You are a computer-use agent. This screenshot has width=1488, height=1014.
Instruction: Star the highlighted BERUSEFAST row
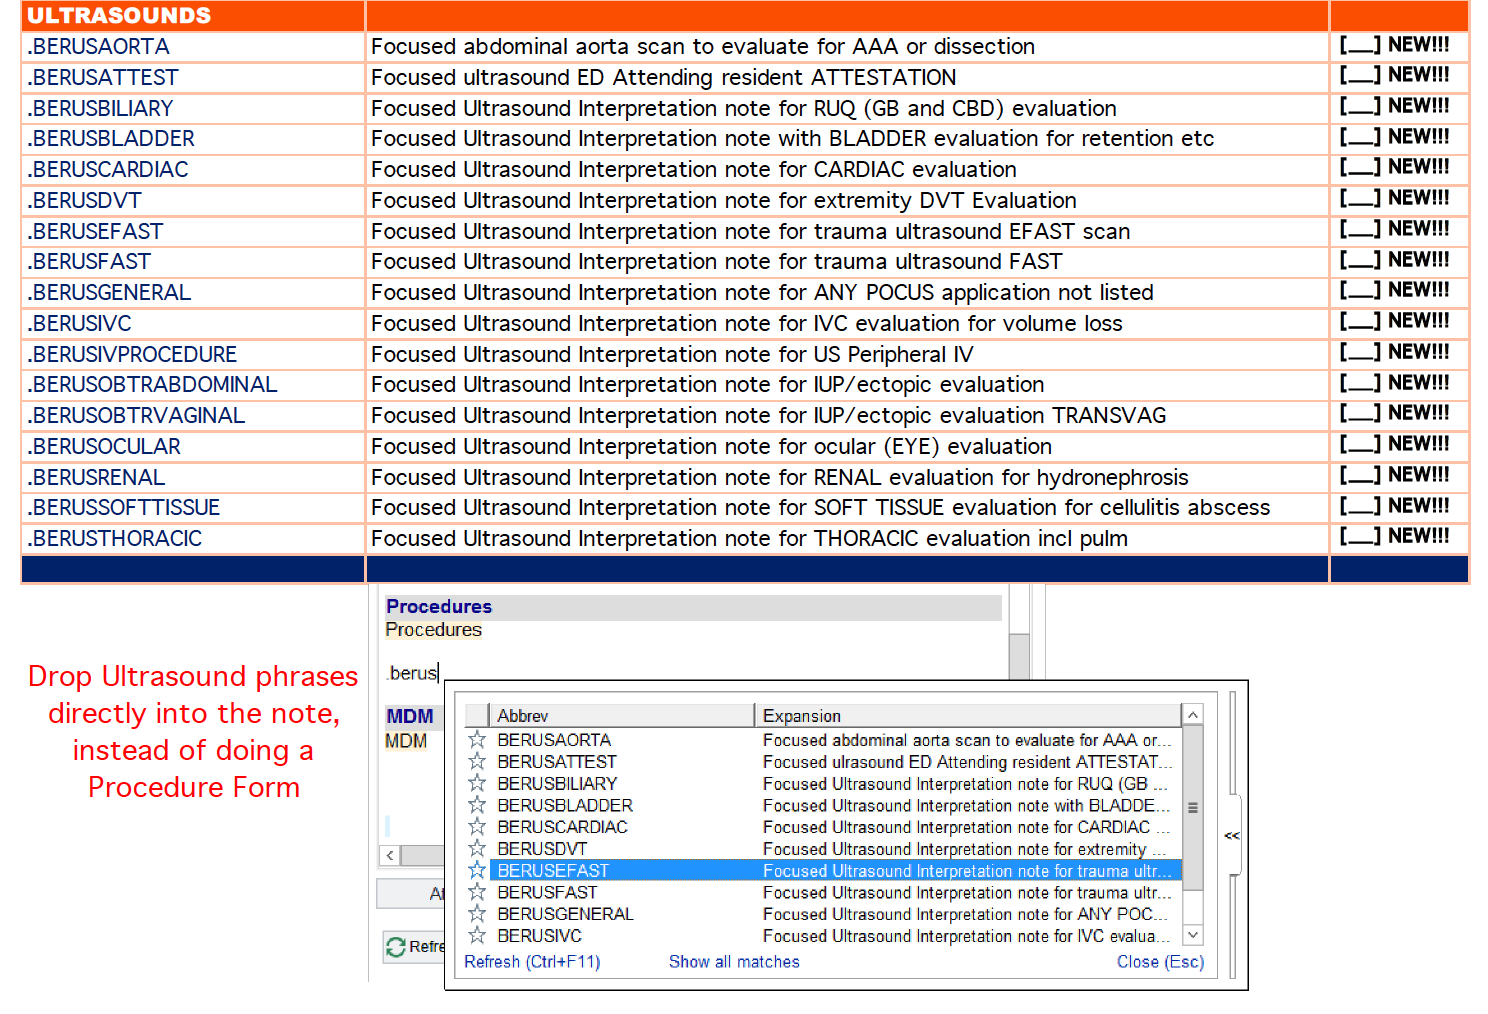point(477,871)
